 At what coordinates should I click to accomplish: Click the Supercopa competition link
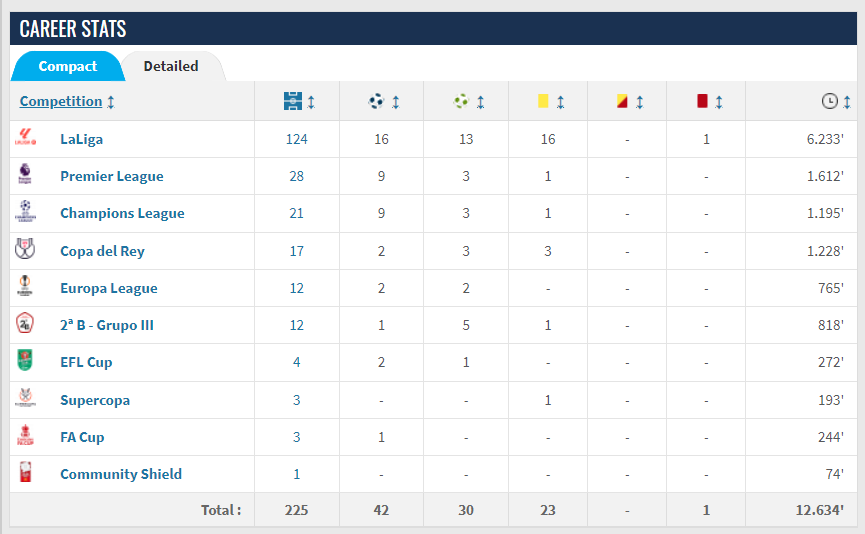tap(95, 400)
